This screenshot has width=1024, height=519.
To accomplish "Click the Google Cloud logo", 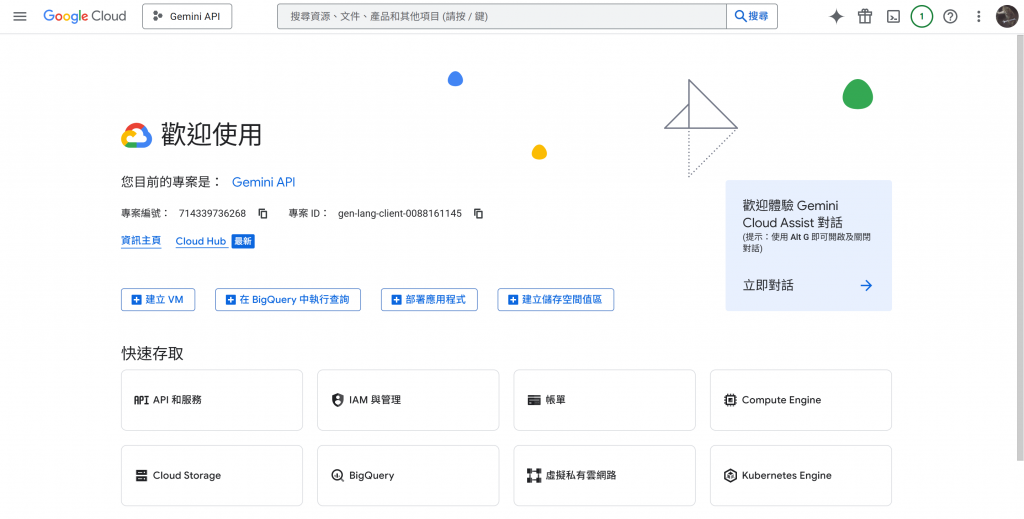I will click(x=85, y=16).
